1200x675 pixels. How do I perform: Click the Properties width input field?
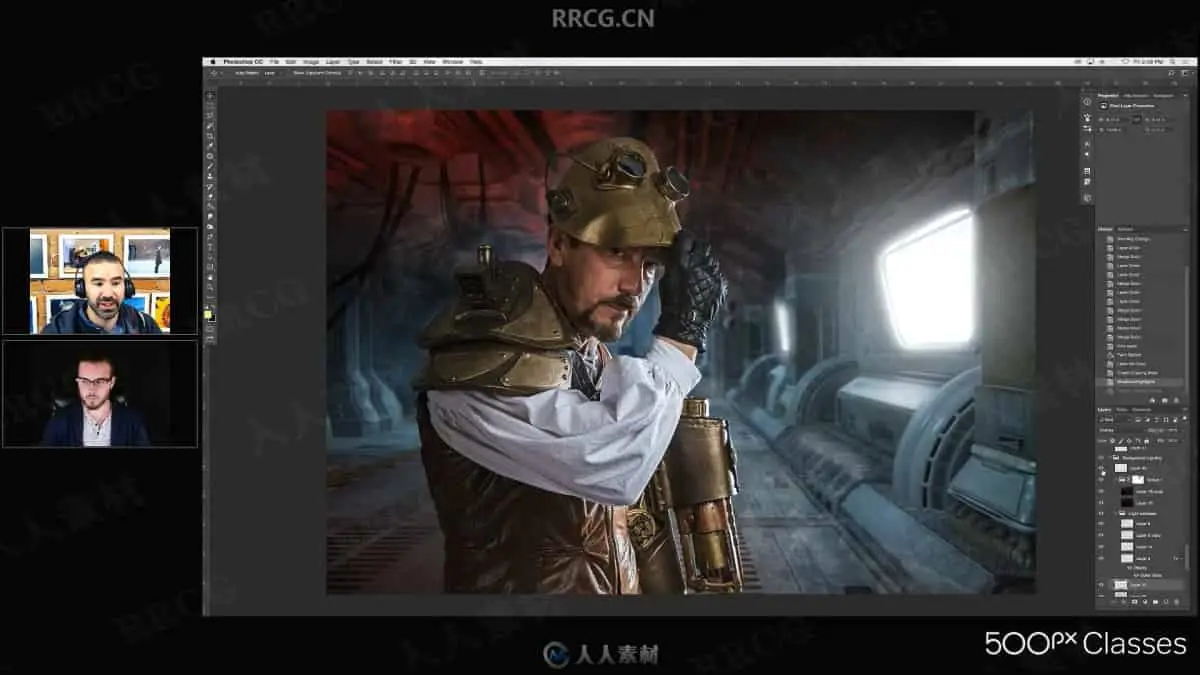[x=1116, y=119]
